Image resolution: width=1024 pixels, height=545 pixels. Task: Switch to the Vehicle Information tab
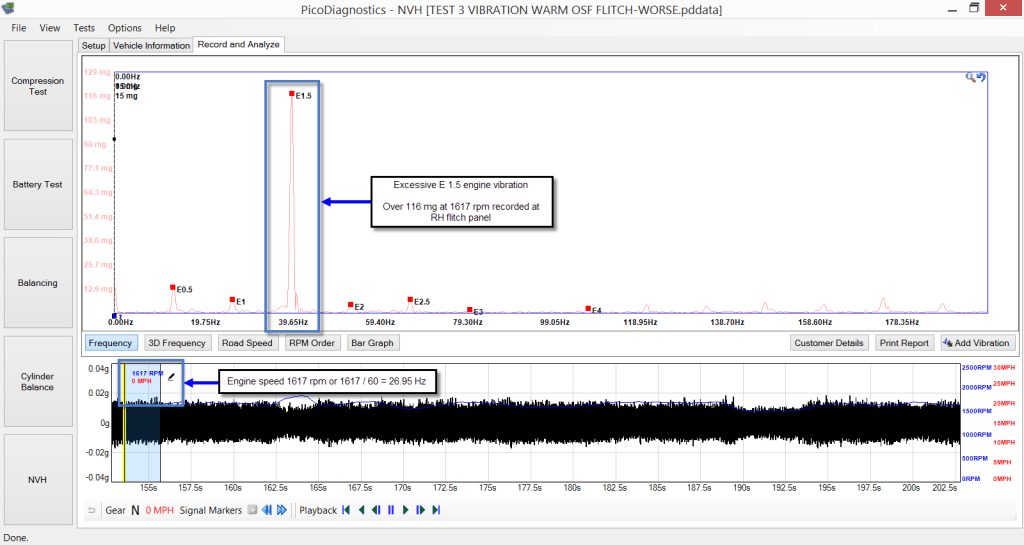[x=152, y=46]
